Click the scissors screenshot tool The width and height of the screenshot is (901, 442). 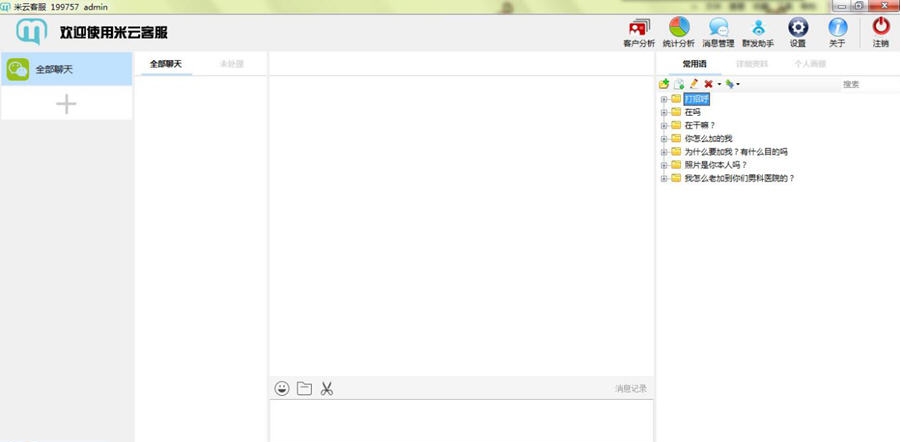(x=327, y=389)
